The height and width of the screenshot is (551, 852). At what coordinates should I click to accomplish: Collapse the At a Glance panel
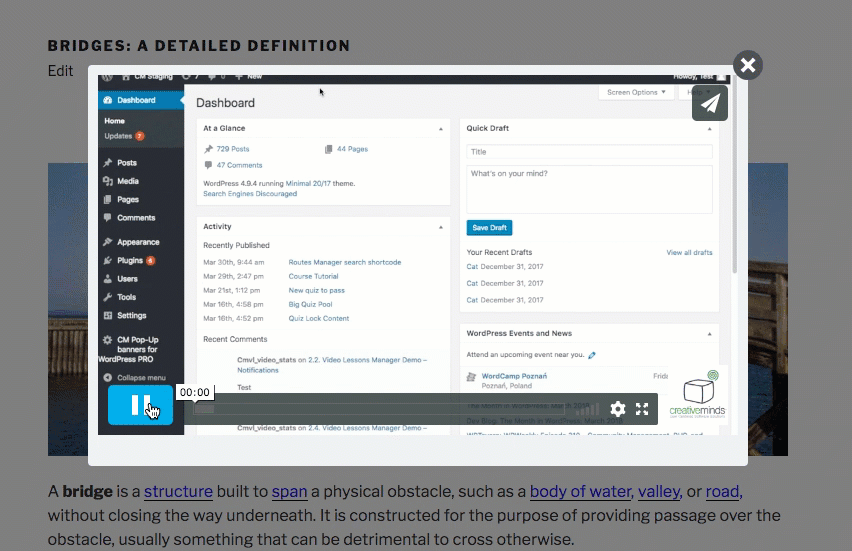tap(441, 129)
